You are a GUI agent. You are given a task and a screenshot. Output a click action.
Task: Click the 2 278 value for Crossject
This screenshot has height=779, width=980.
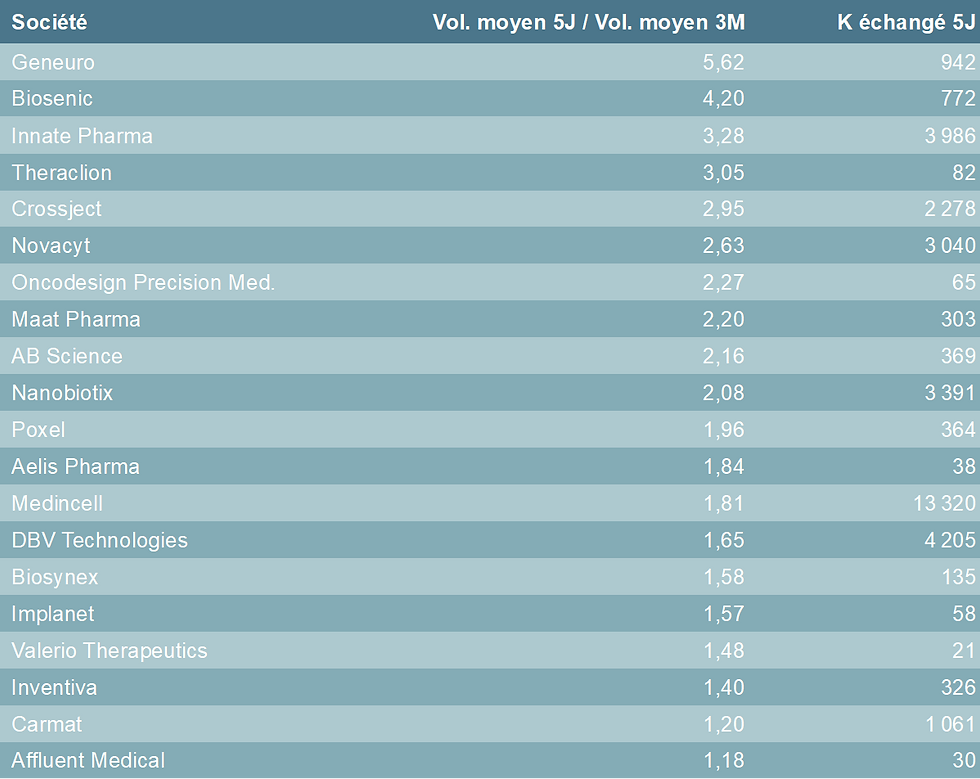click(x=951, y=209)
